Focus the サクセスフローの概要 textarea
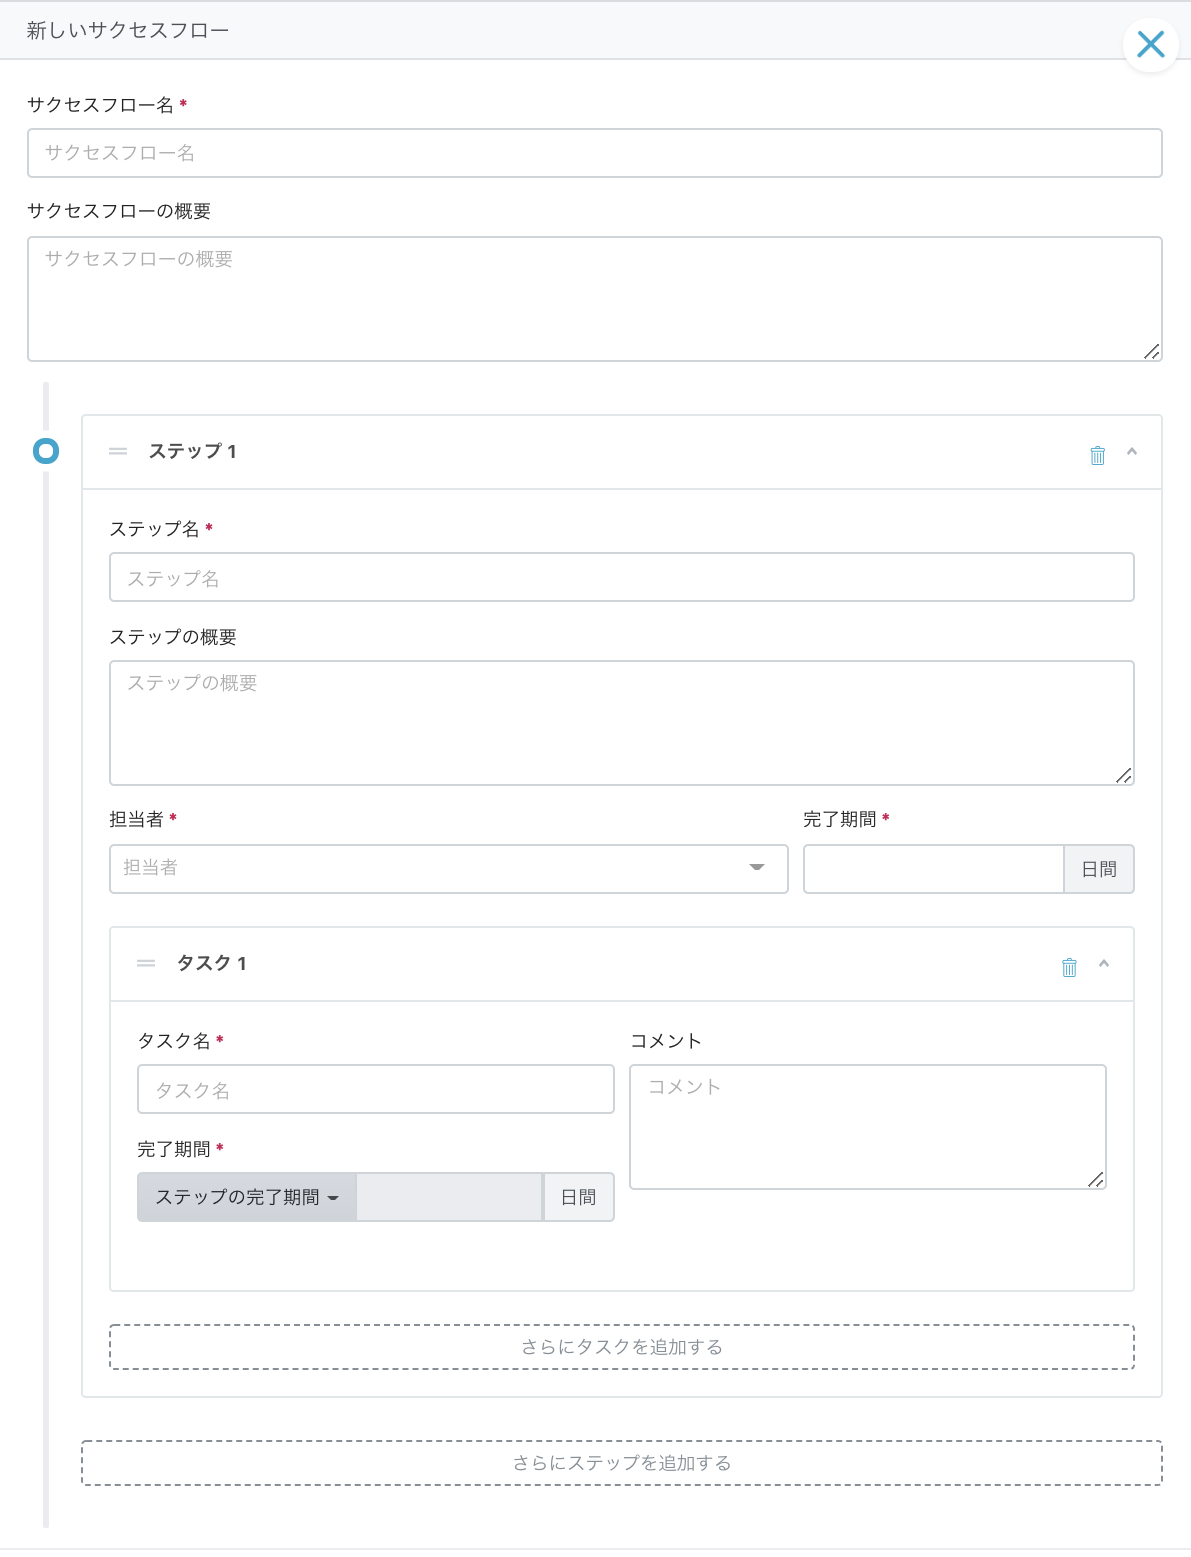Screen dimensions: 1191x1557 594,299
